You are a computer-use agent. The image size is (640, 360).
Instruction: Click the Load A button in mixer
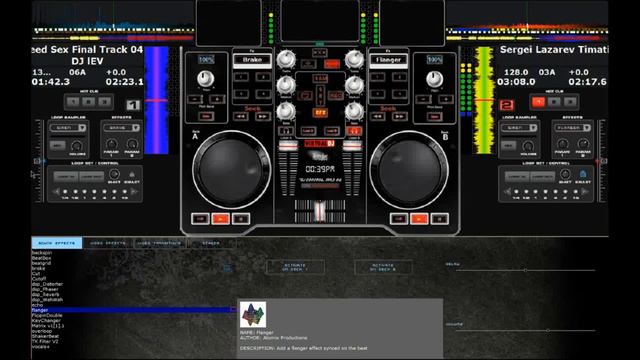308,131
